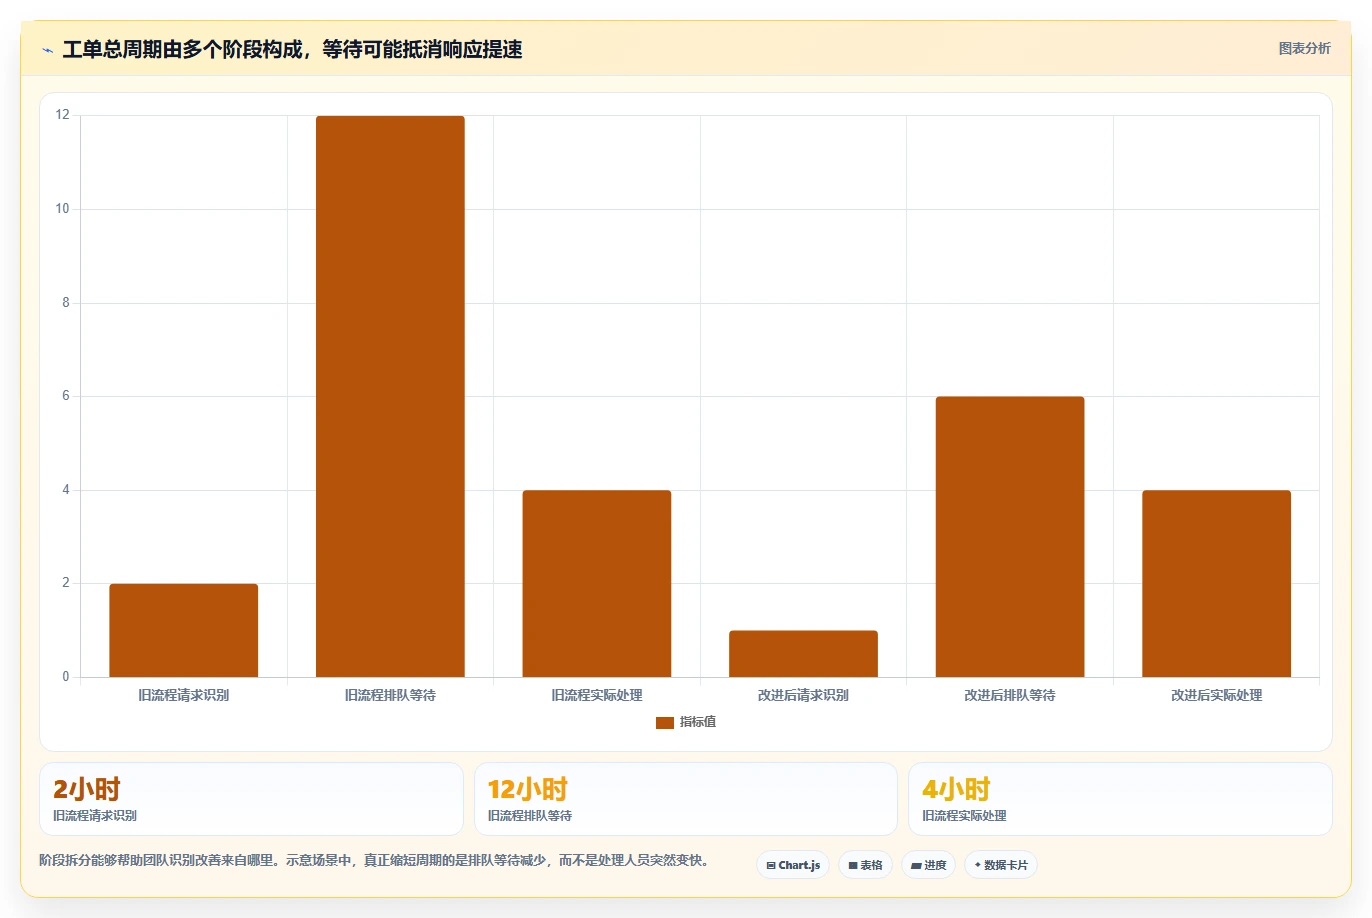Screen dimensions: 1372x918
Task: Open the 12小时 旧流程排队等待 card
Action: (685, 799)
